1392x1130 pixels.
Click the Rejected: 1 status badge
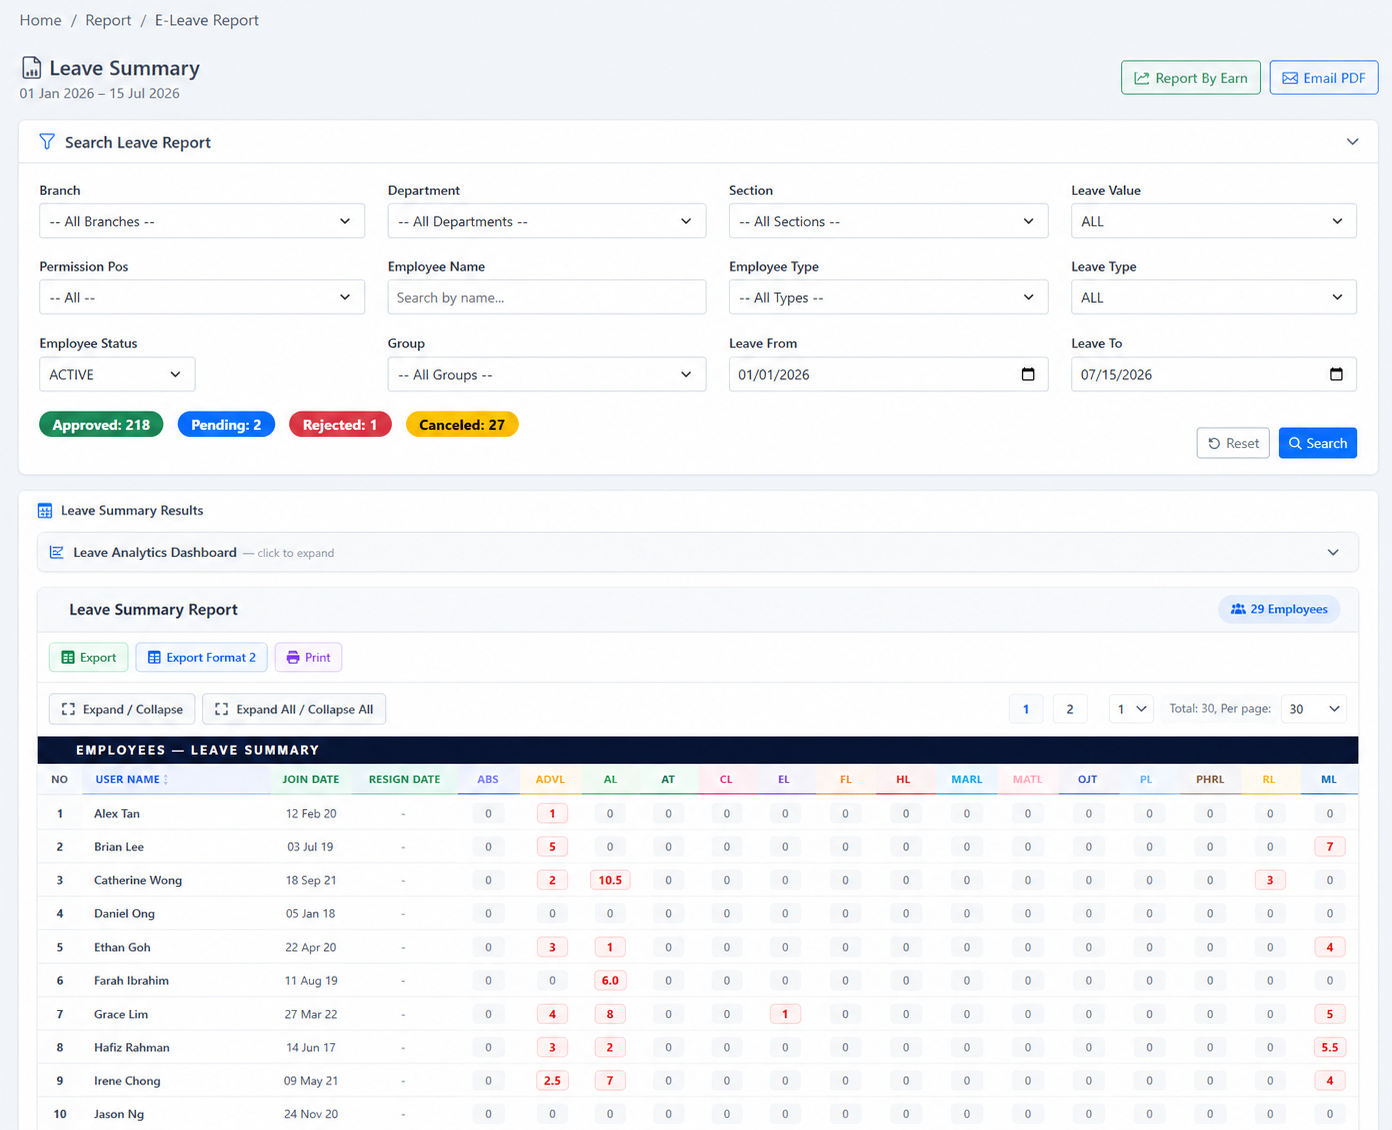[340, 425]
